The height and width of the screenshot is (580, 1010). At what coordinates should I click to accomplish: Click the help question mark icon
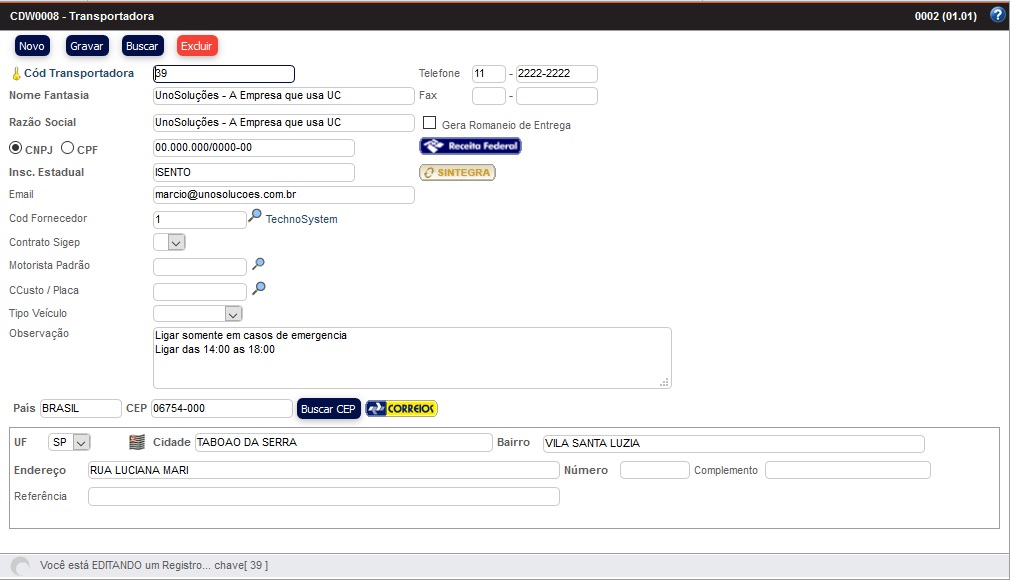996,15
